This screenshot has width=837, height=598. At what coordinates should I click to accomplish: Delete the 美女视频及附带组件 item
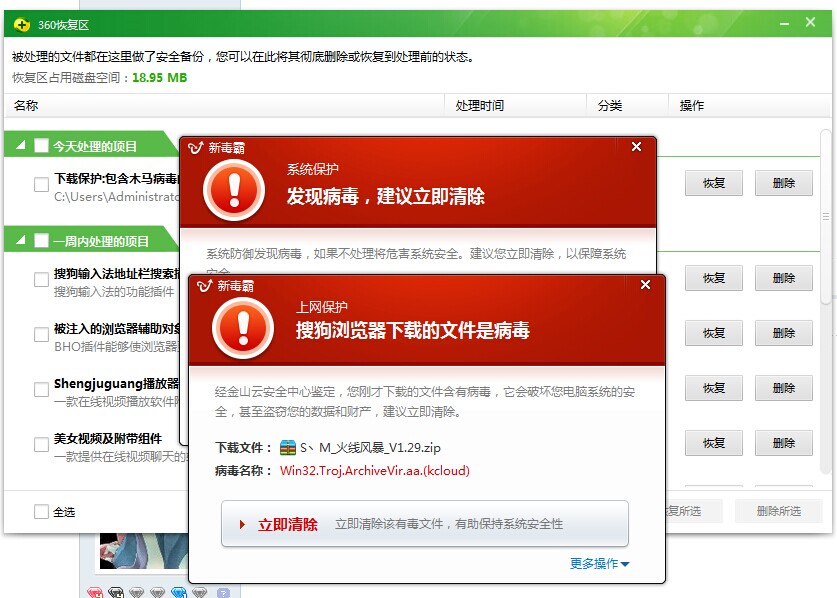point(784,443)
